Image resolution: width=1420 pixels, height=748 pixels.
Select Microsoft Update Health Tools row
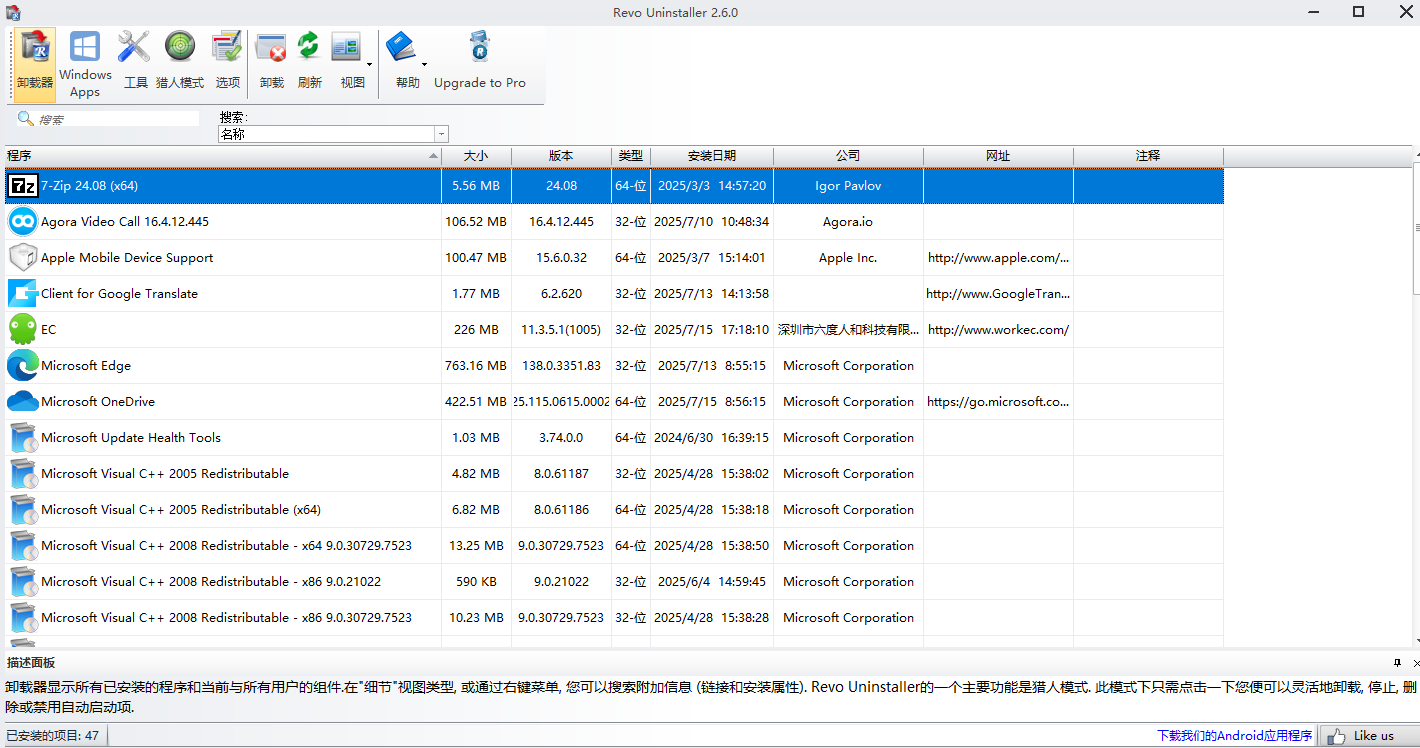[615, 438]
